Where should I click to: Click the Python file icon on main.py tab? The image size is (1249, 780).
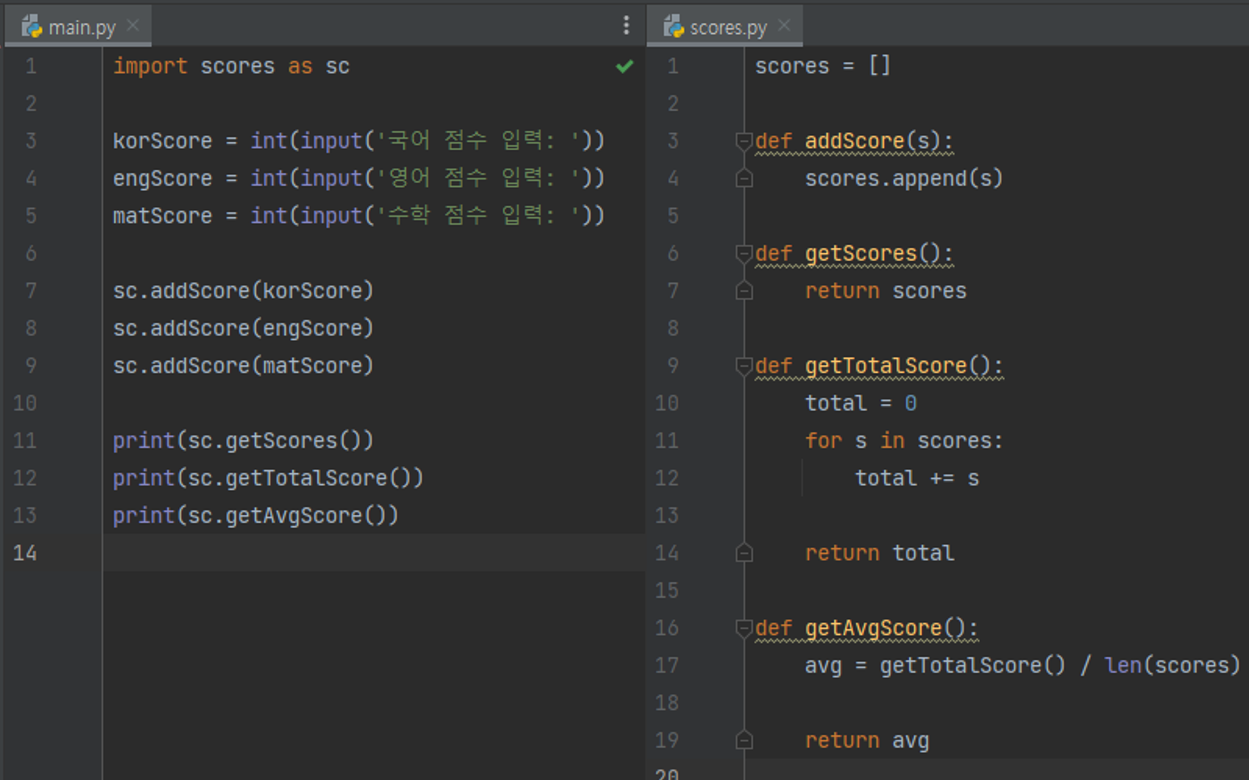[x=32, y=27]
